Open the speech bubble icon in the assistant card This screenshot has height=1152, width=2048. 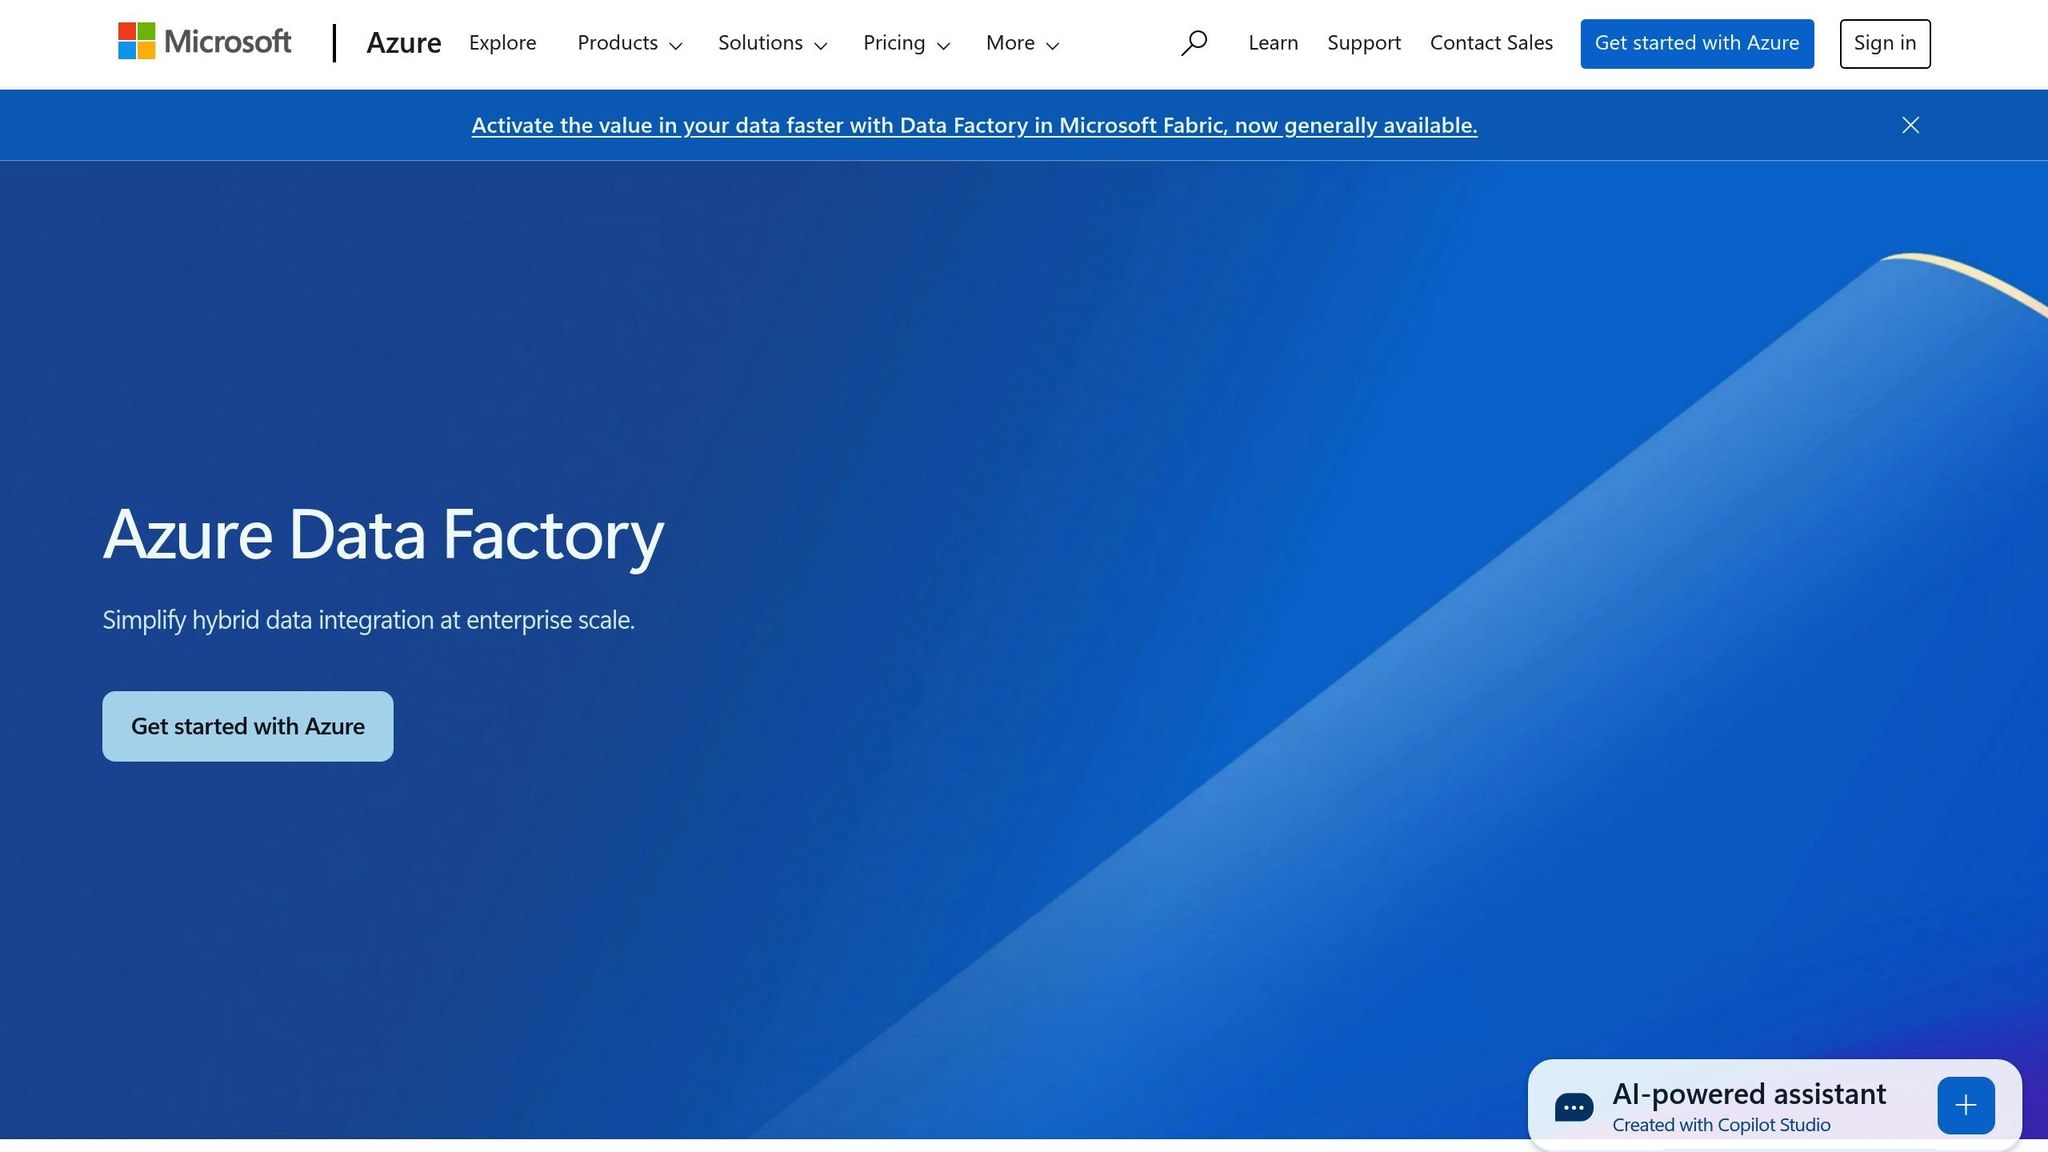coord(1573,1105)
